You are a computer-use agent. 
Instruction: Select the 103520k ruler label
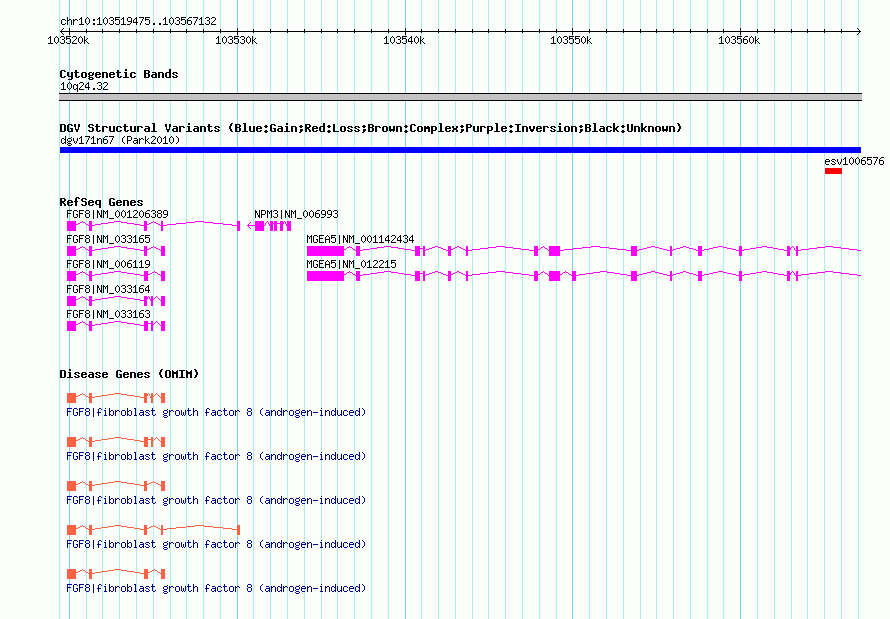pyautogui.click(x=68, y=40)
